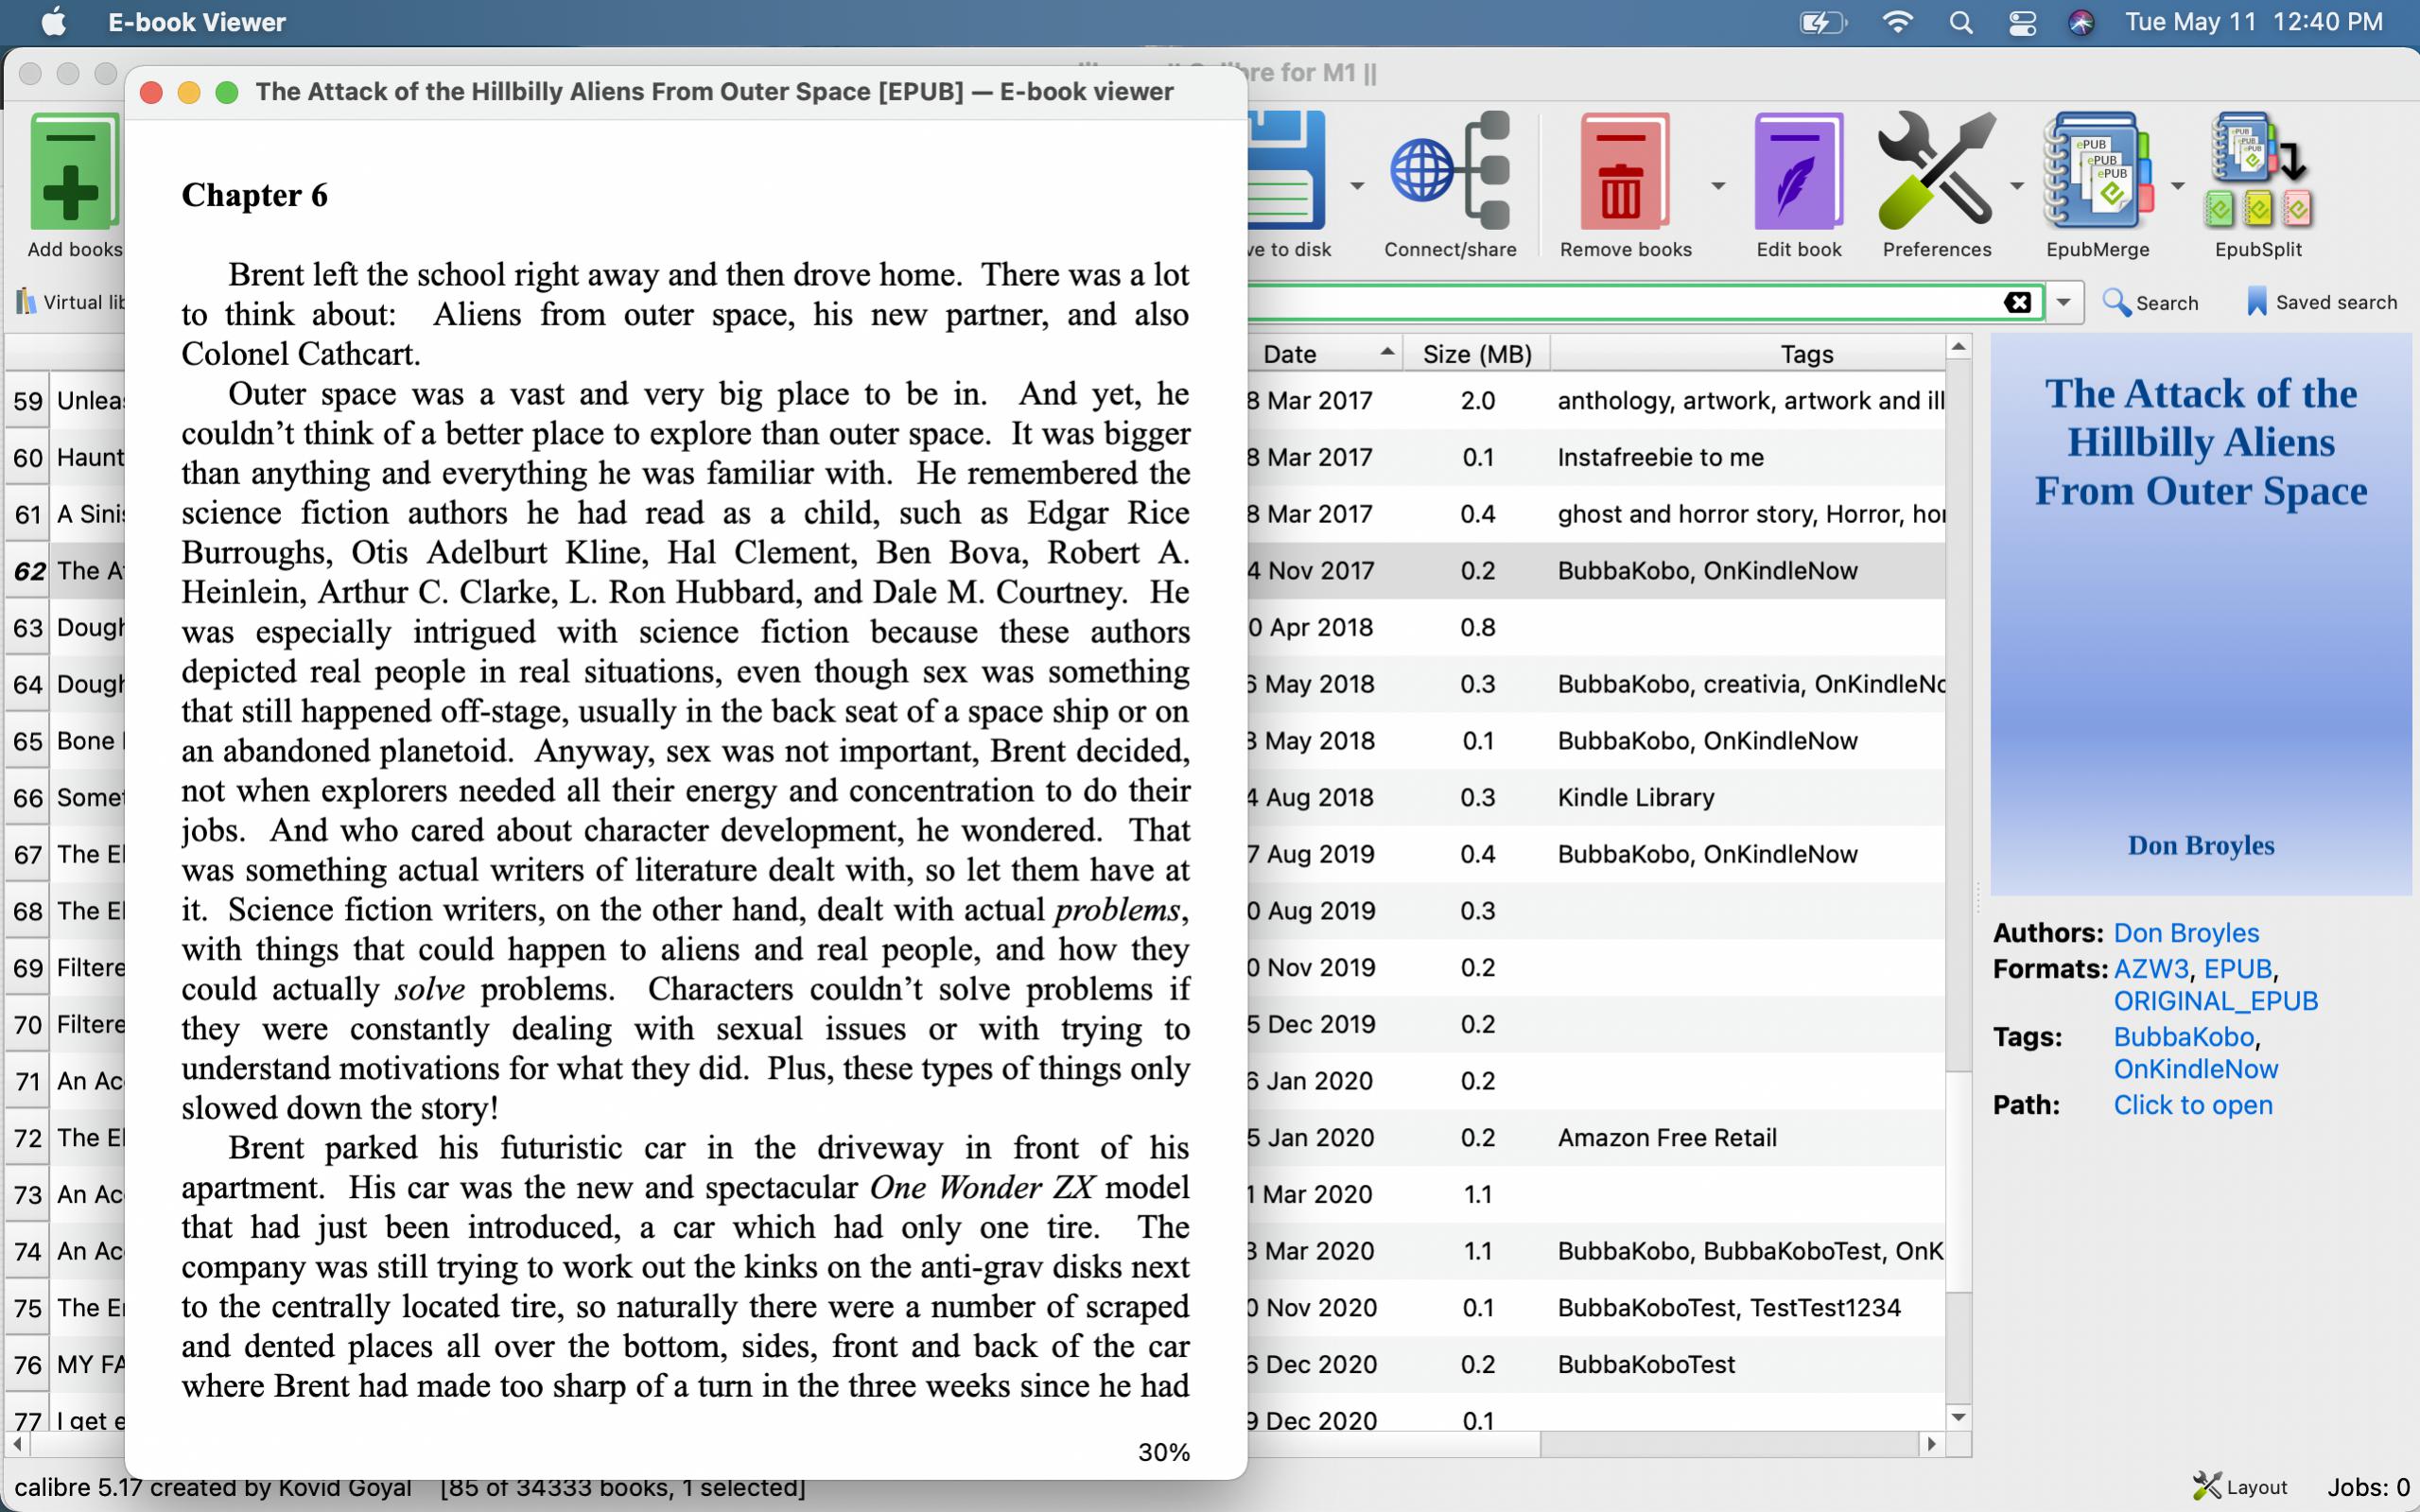Click the date and time in menu bar

coord(2253,22)
